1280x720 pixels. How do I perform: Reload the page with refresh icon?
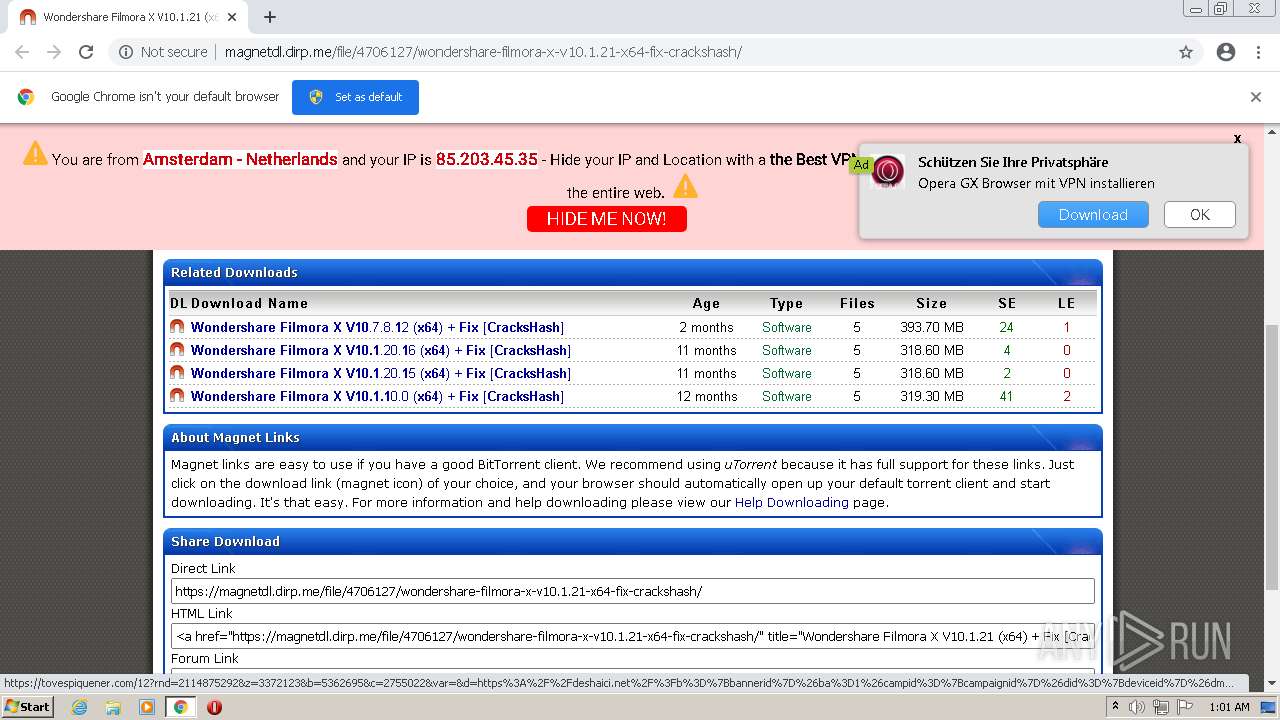(86, 52)
